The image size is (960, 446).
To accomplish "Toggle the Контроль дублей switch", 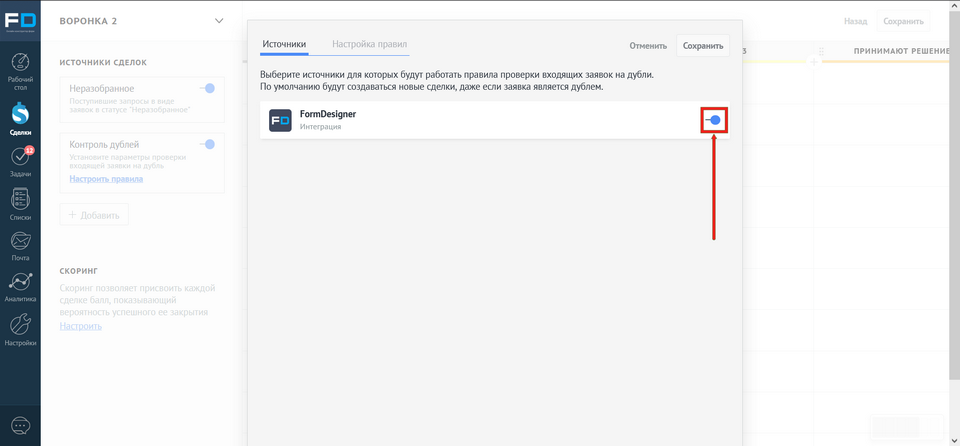I will (x=208, y=145).
